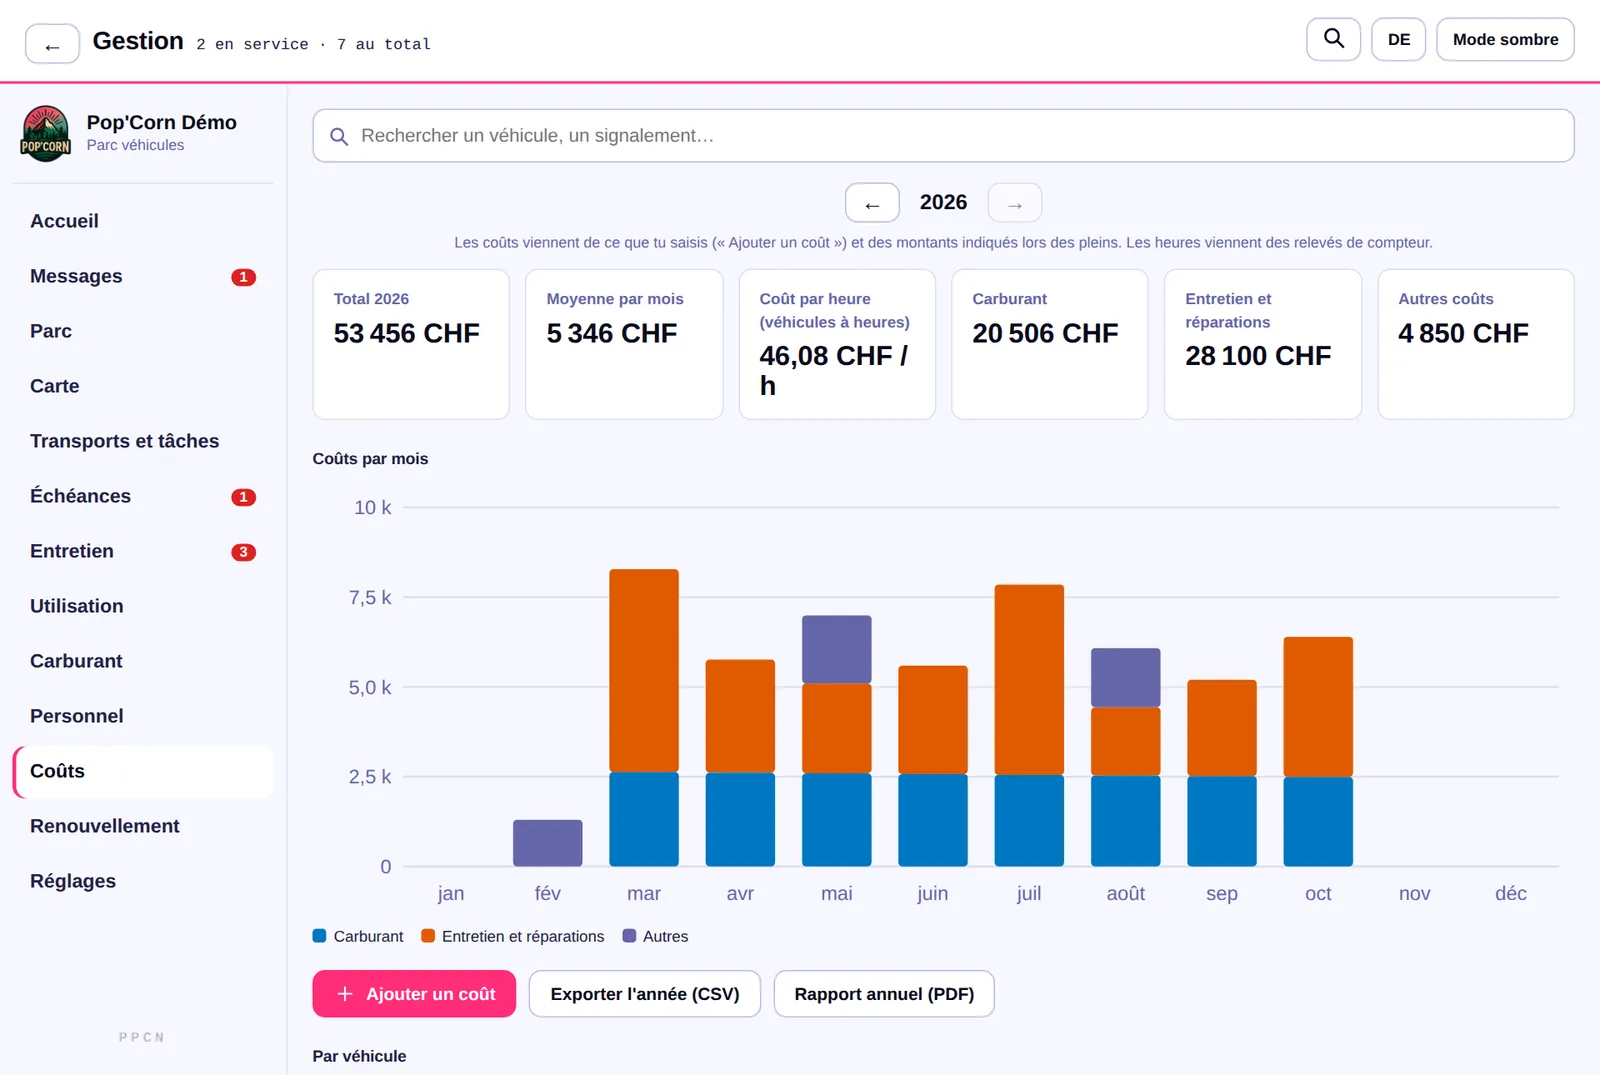This screenshot has width=1600, height=1075.
Task: Open Renouvellement in the sidebar
Action: coord(143,826)
